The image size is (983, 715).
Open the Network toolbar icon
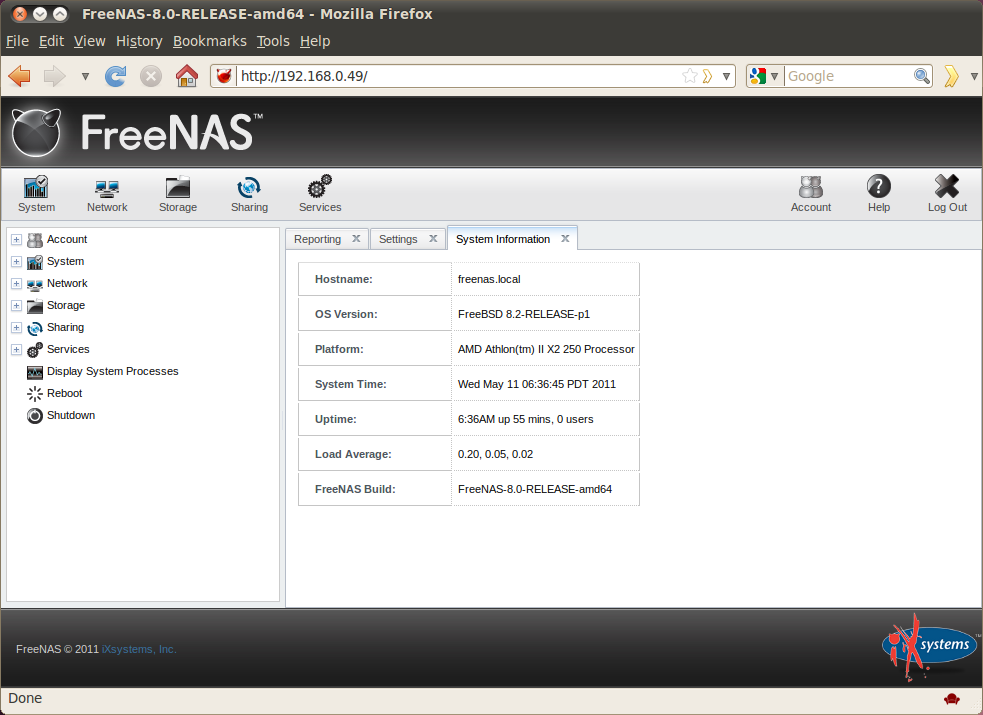click(107, 187)
